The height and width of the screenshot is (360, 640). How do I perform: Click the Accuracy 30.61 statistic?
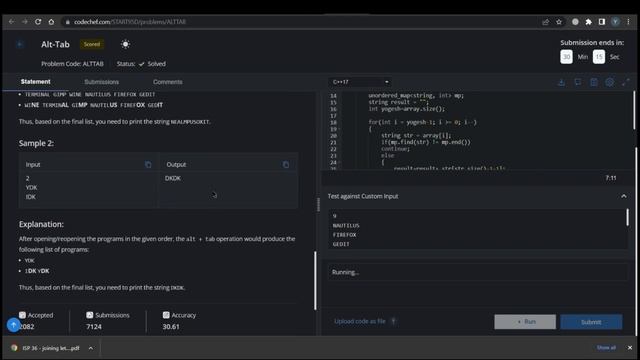pyautogui.click(x=179, y=321)
